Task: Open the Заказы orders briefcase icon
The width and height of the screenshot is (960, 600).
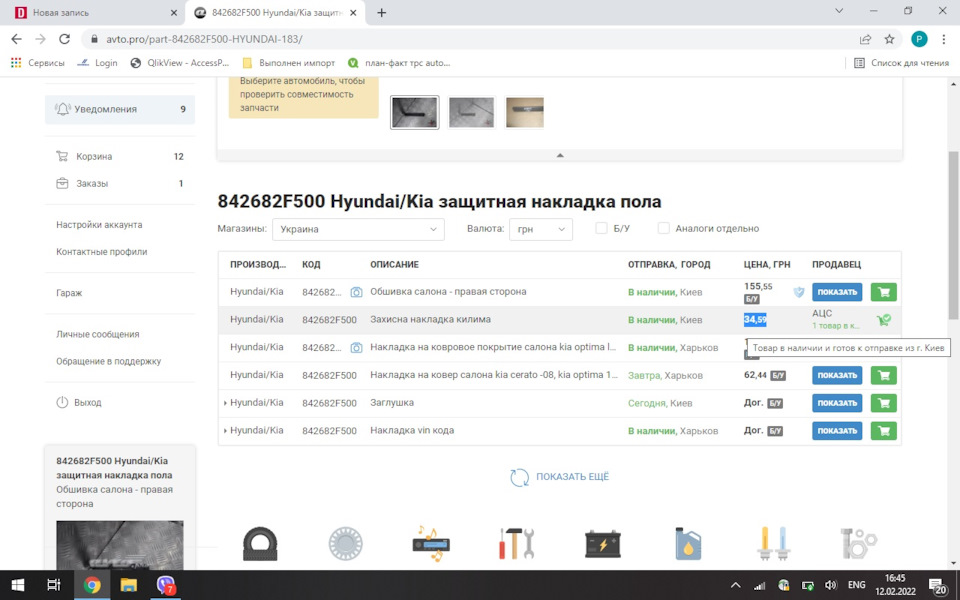Action: [62, 183]
